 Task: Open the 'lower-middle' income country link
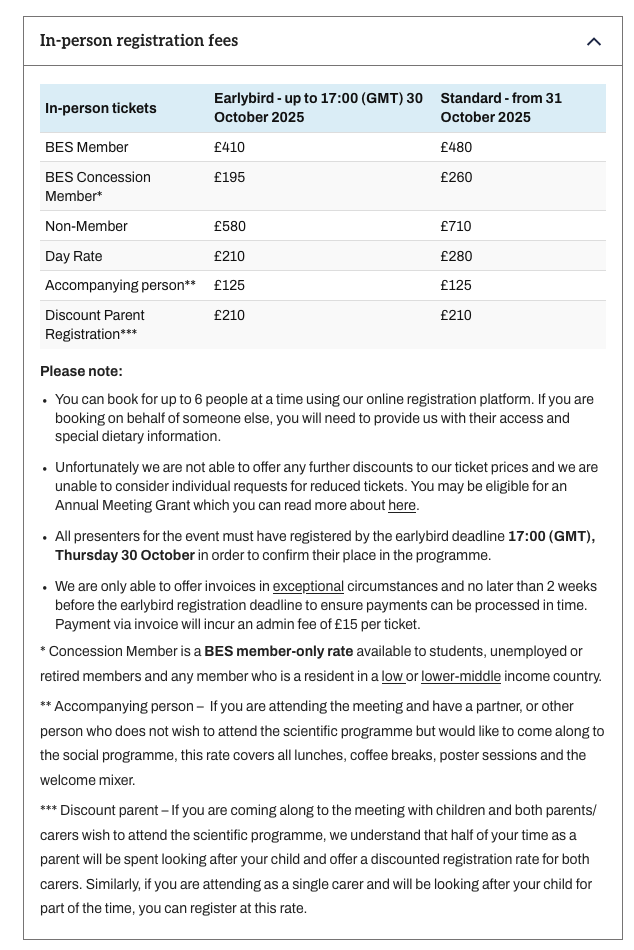click(x=461, y=676)
